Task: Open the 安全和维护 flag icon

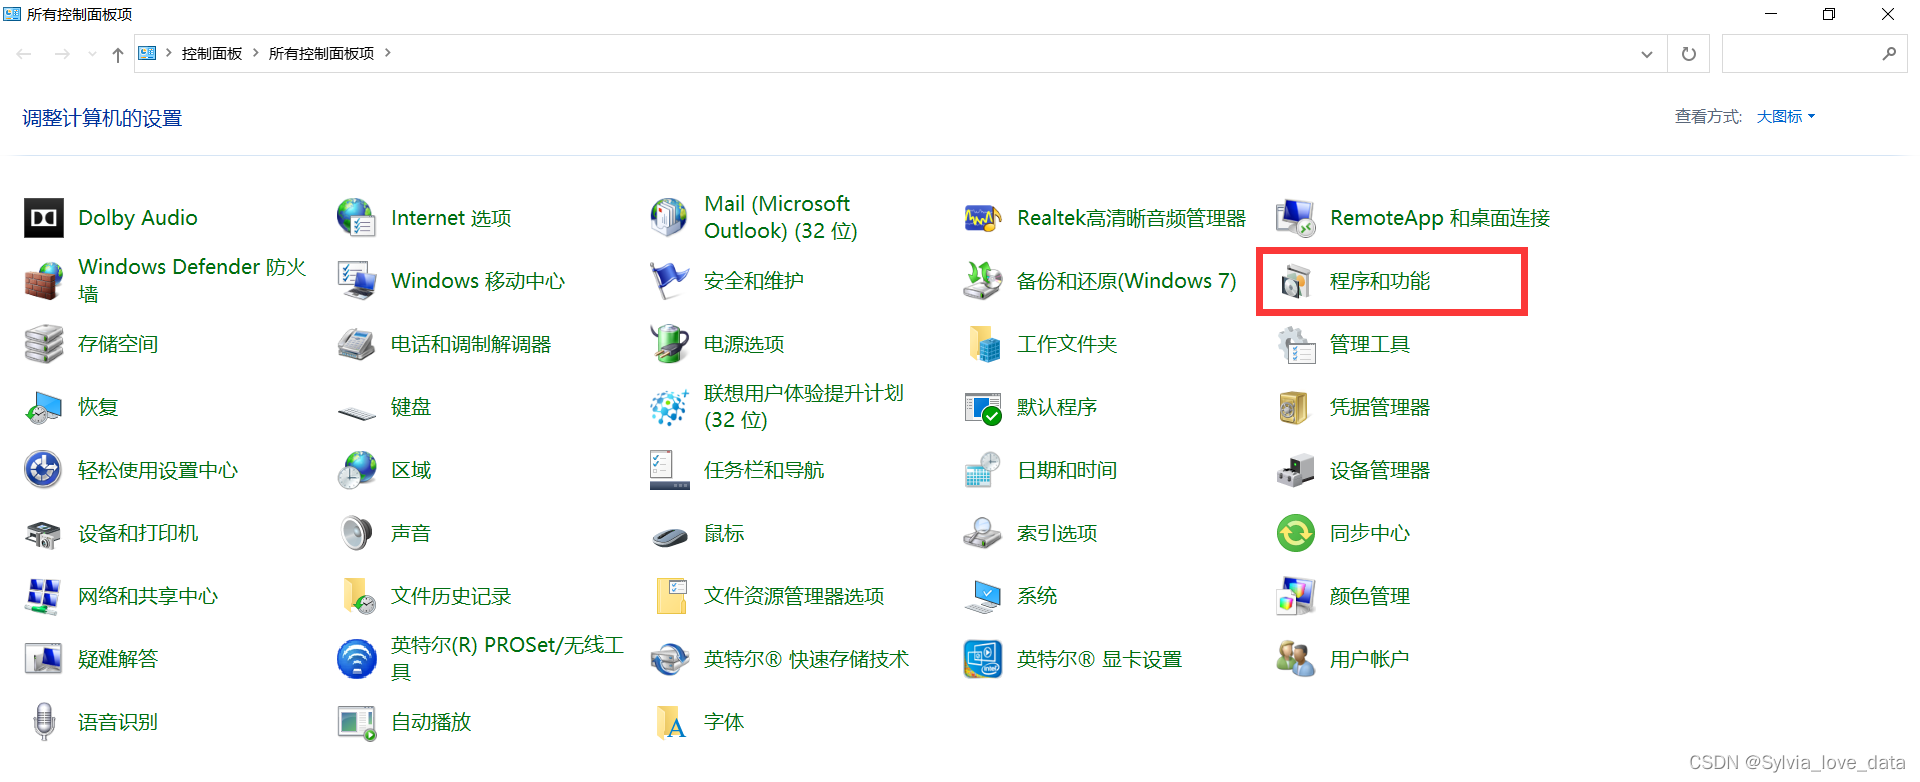Action: tap(669, 281)
